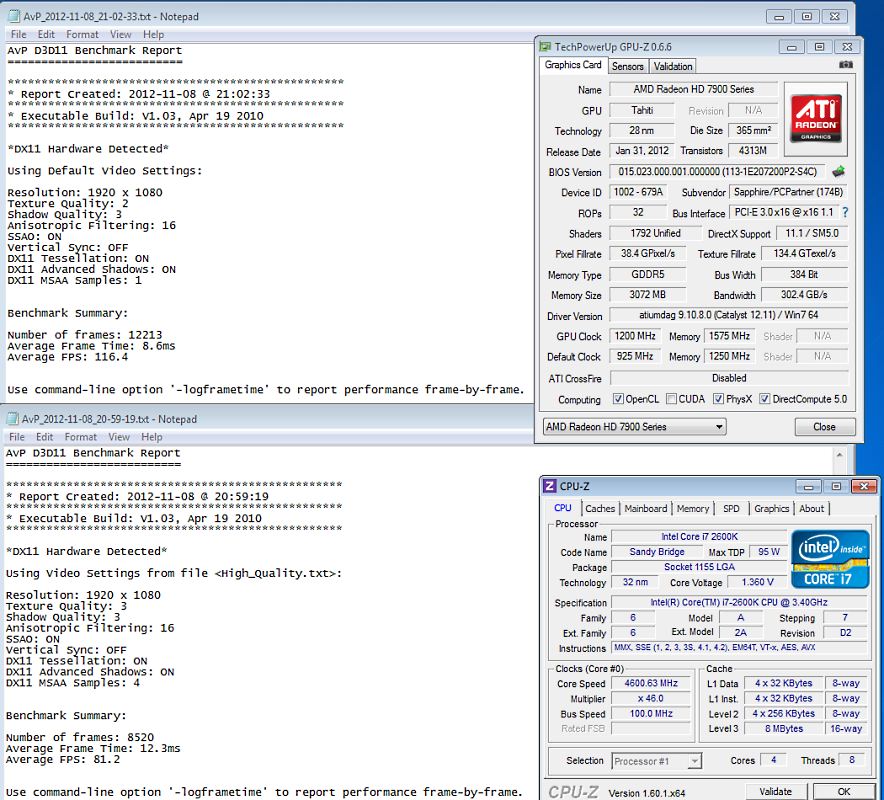Open Format menu in upper Notepad window
Image resolution: width=884 pixels, height=800 pixels.
point(82,34)
